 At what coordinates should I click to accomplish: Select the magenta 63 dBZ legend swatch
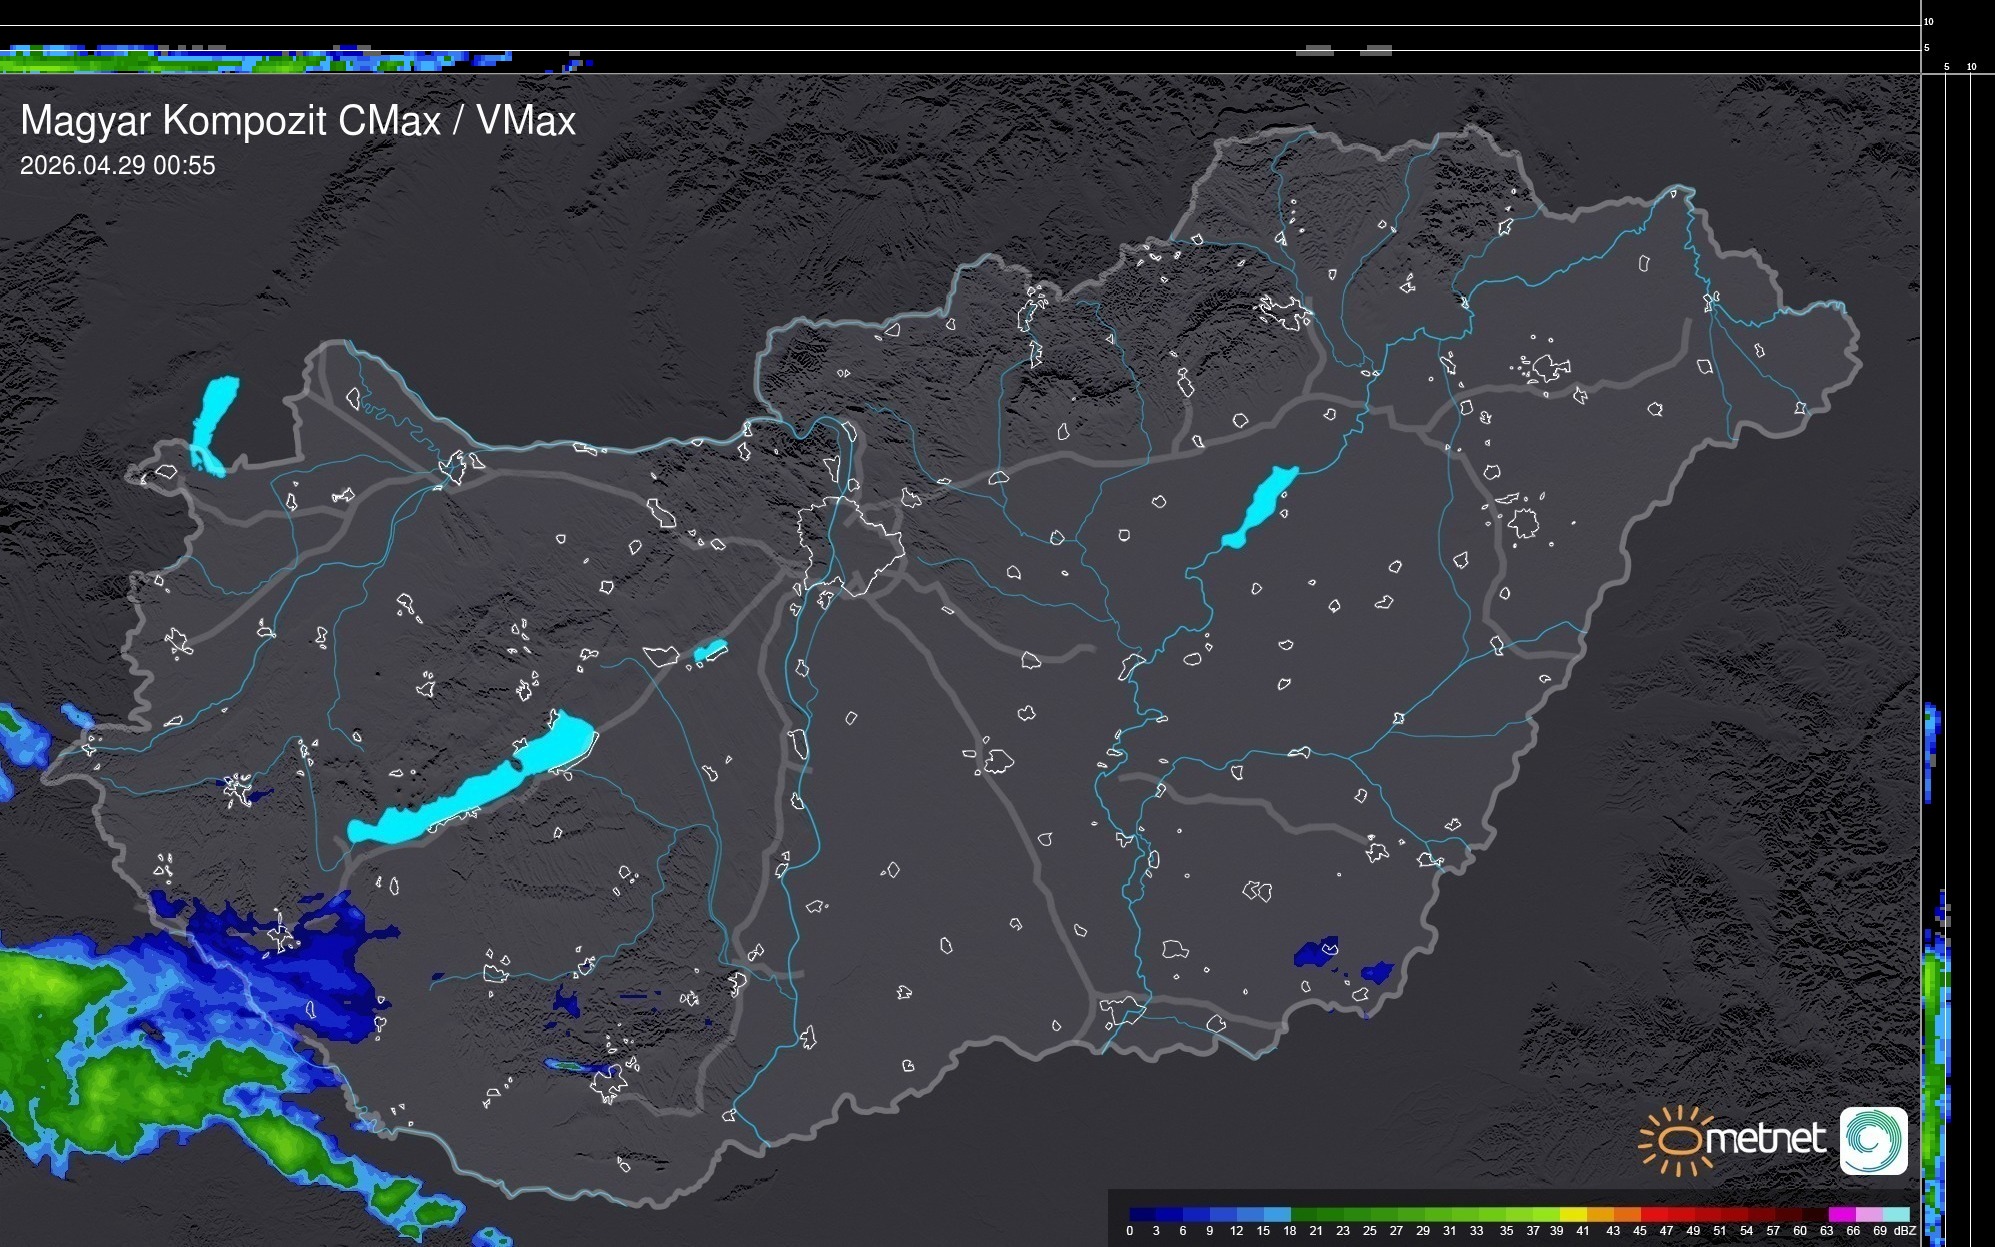pyautogui.click(x=1840, y=1214)
